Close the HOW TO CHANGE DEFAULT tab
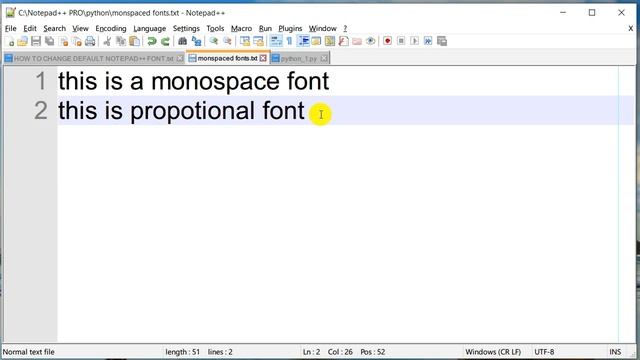 click(x=180, y=59)
